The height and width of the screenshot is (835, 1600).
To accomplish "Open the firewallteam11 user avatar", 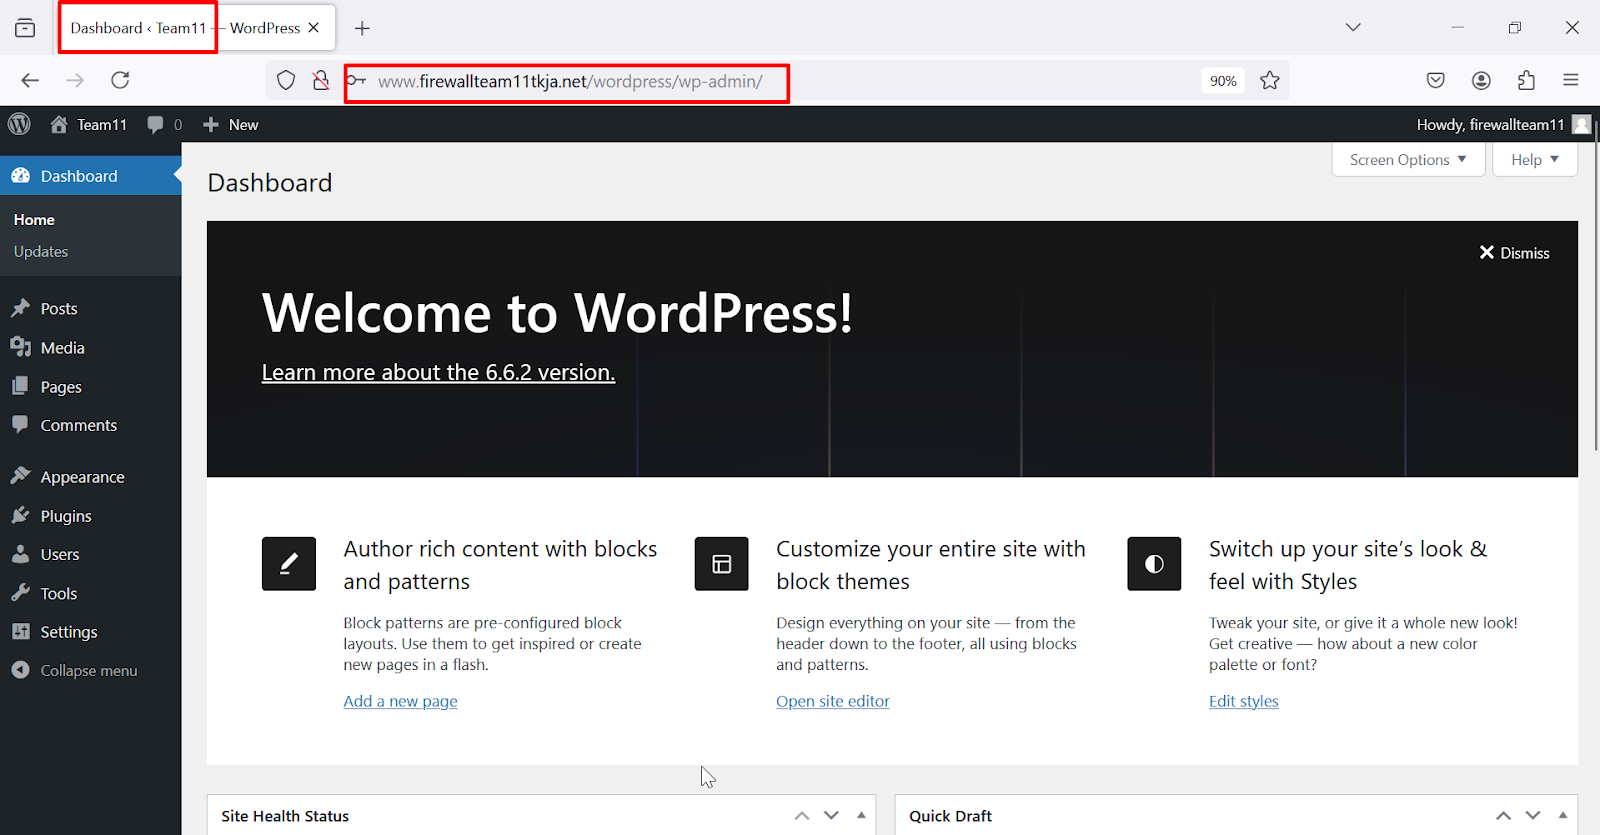I will [x=1581, y=124].
